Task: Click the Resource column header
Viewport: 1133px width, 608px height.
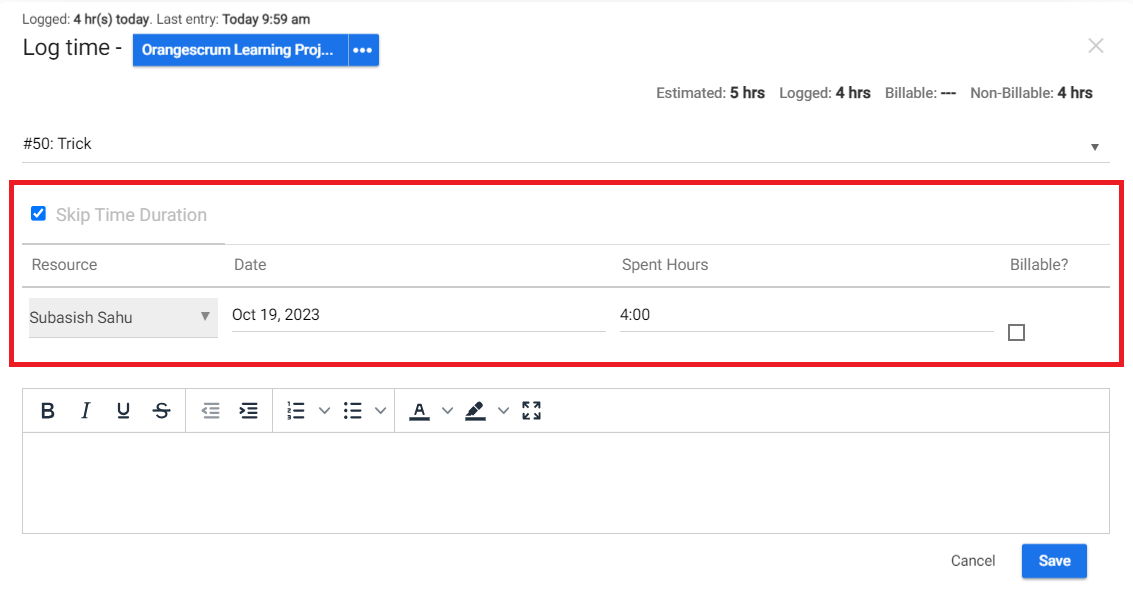Action: 64,265
